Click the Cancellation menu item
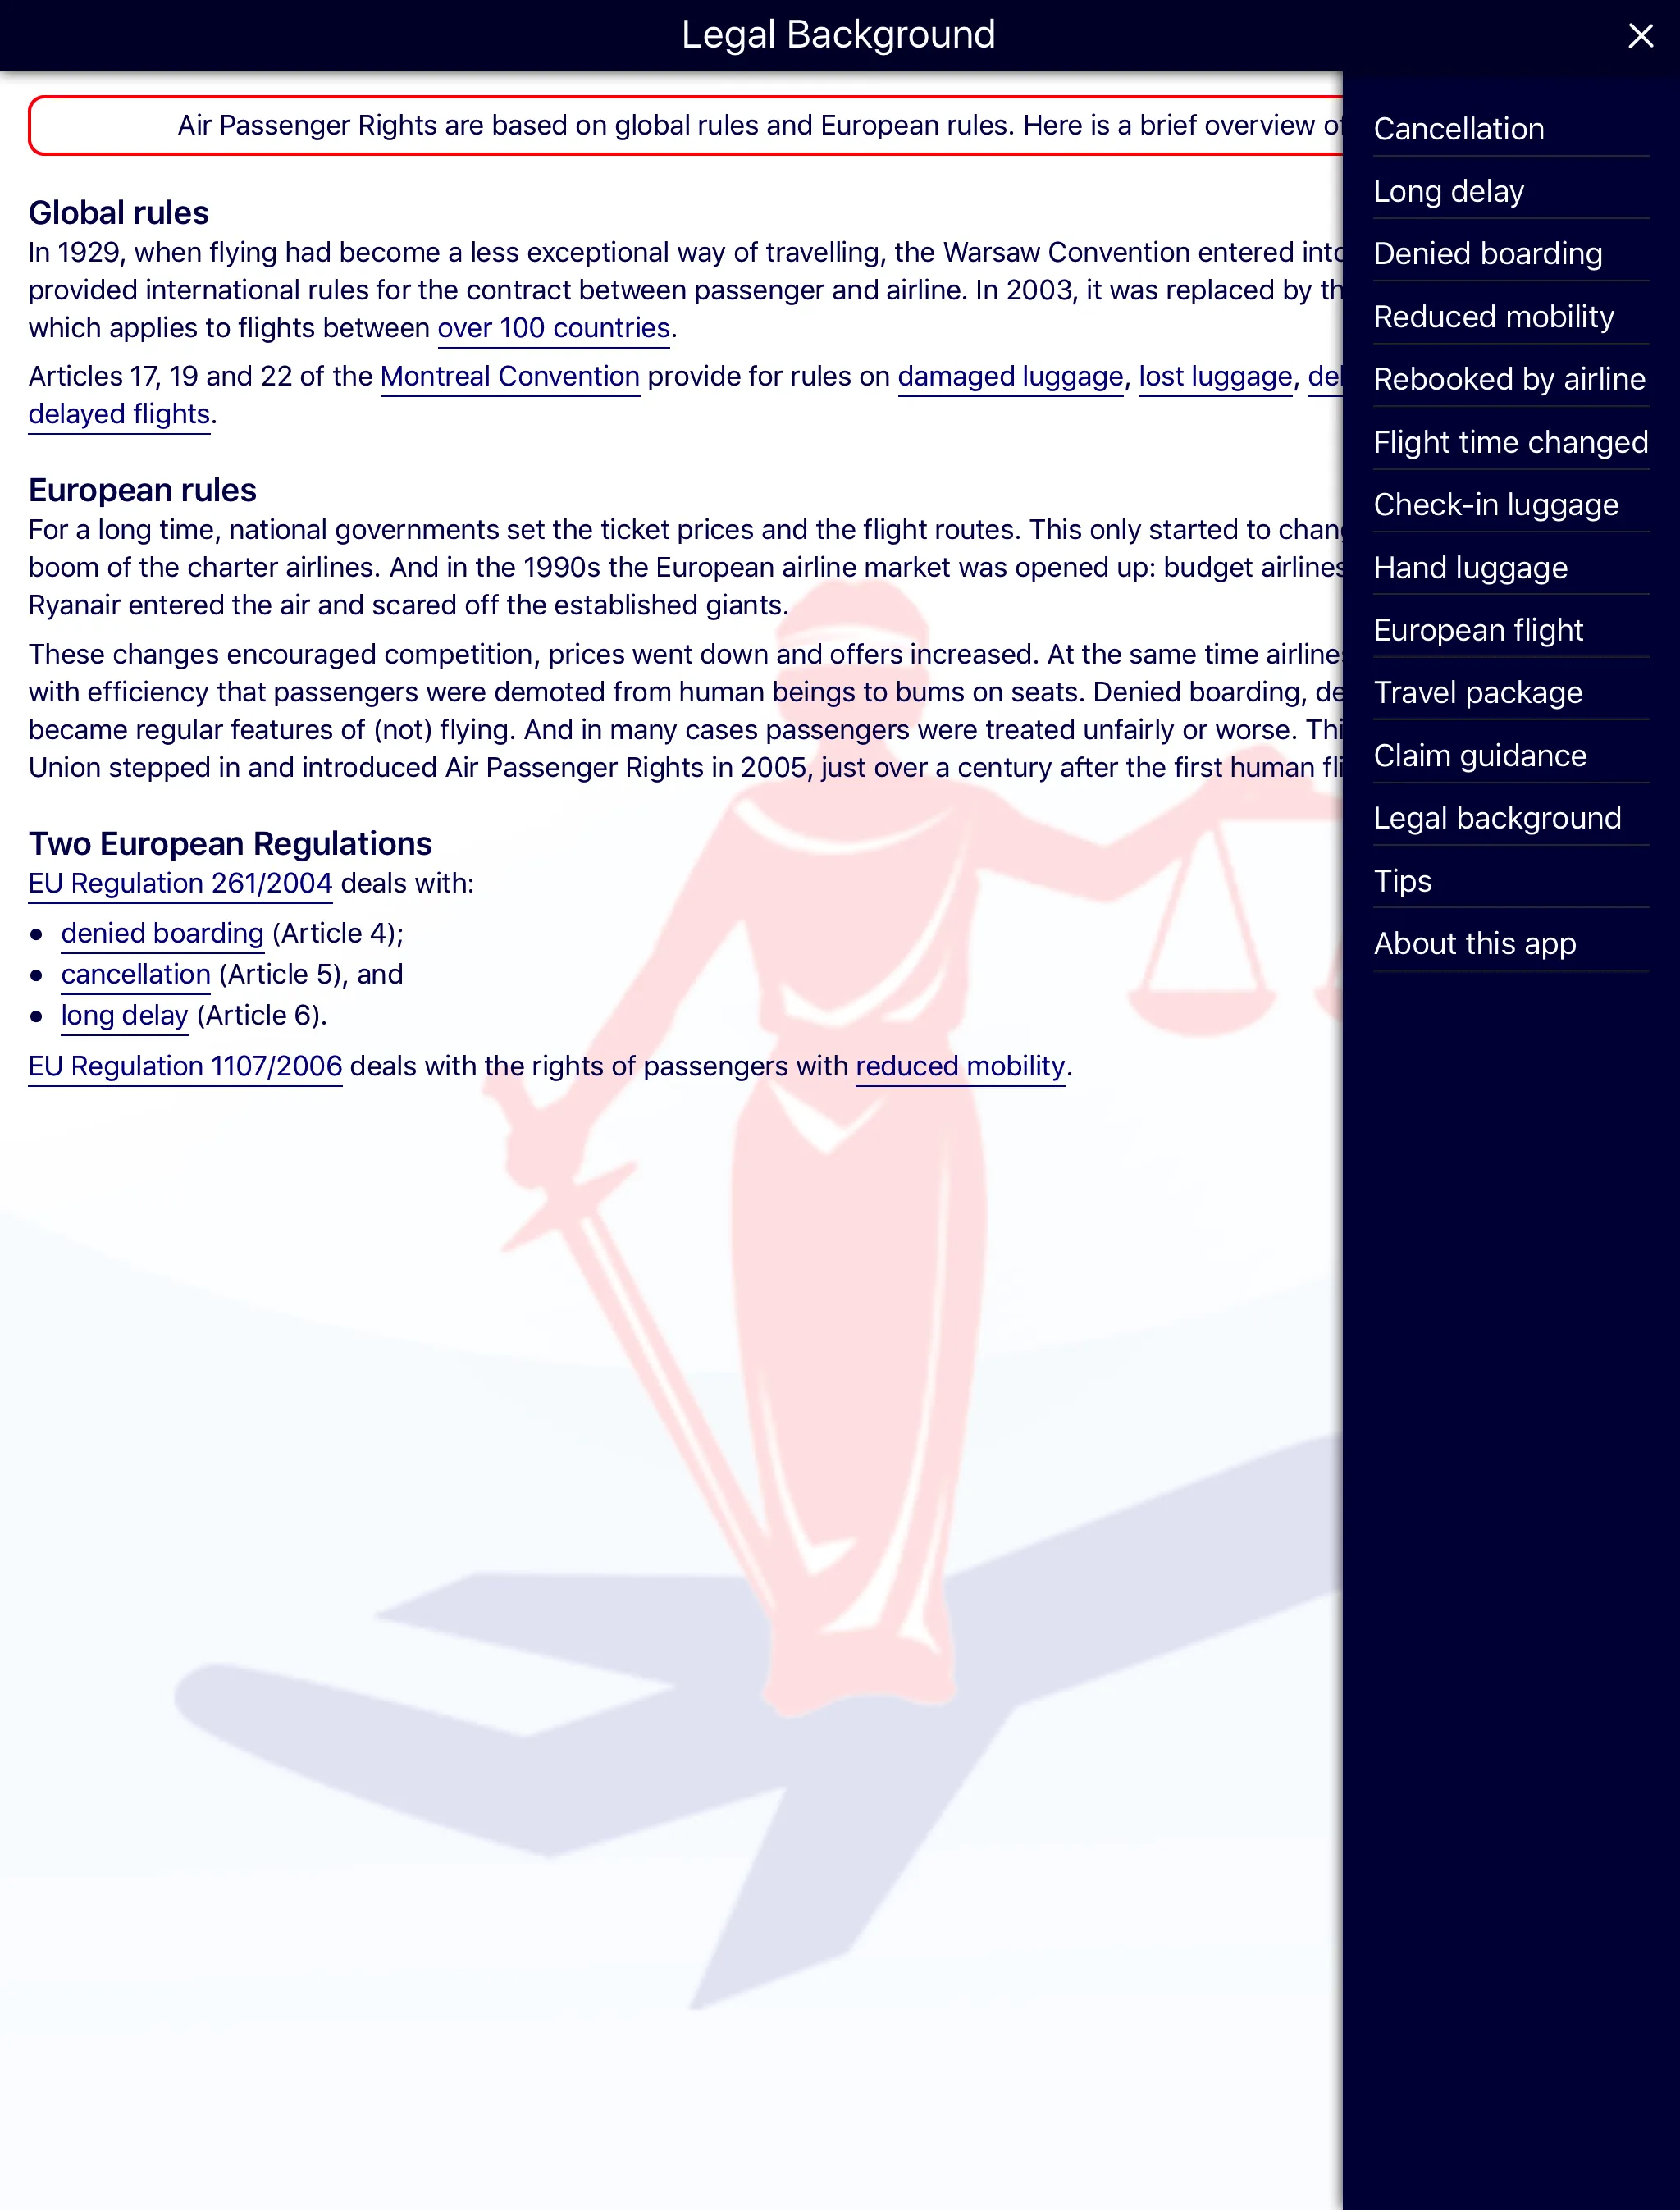The width and height of the screenshot is (1680, 2210). pyautogui.click(x=1458, y=129)
